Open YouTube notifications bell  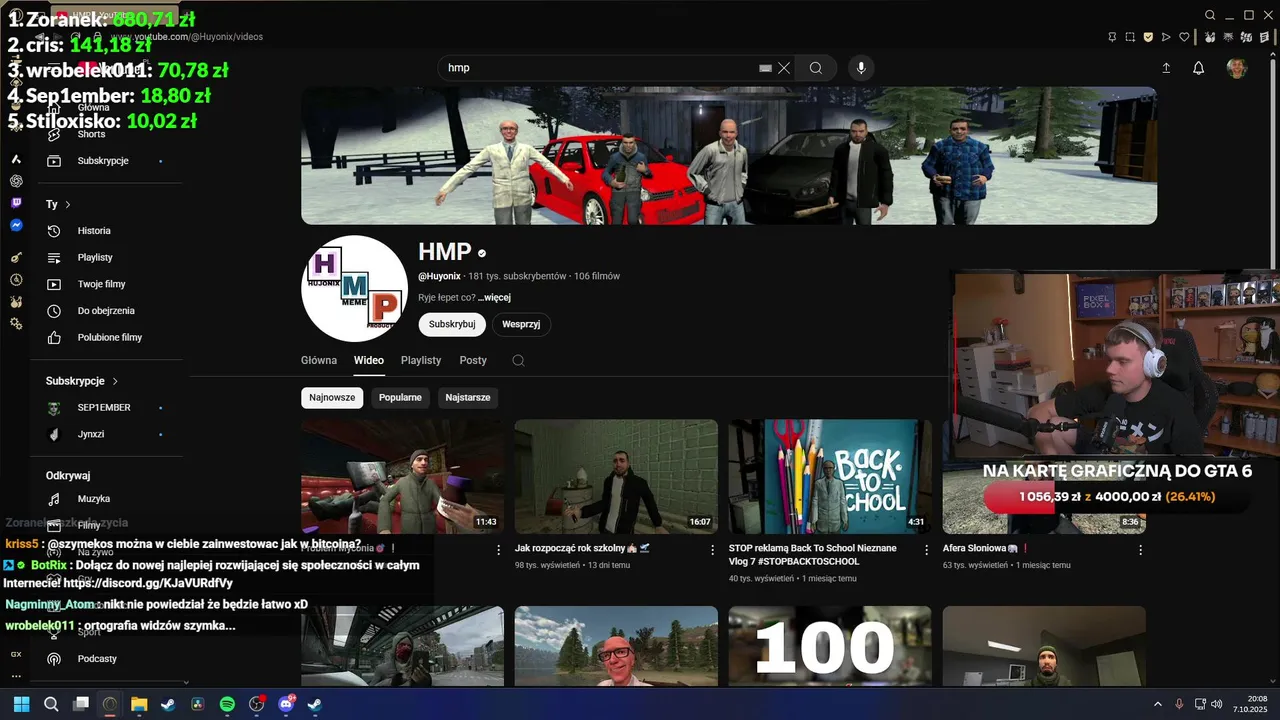pos(1198,68)
